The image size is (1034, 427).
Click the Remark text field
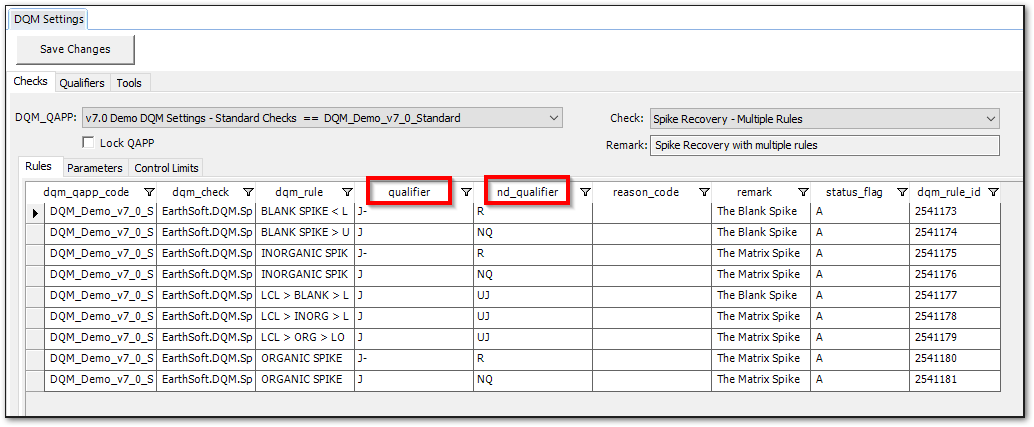tap(824, 145)
